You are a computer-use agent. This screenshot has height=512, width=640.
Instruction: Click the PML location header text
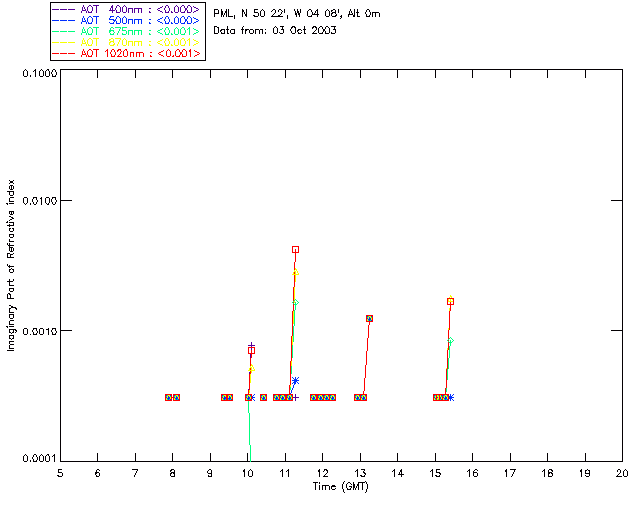[297, 14]
